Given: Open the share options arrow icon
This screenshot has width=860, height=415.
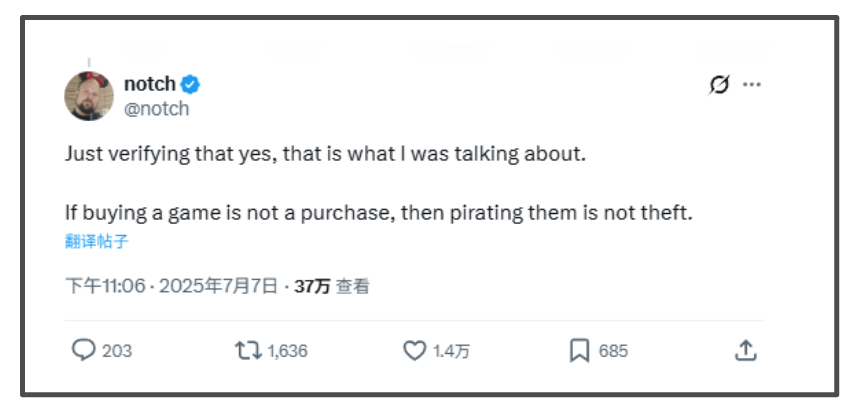Looking at the screenshot, I should coord(745,351).
